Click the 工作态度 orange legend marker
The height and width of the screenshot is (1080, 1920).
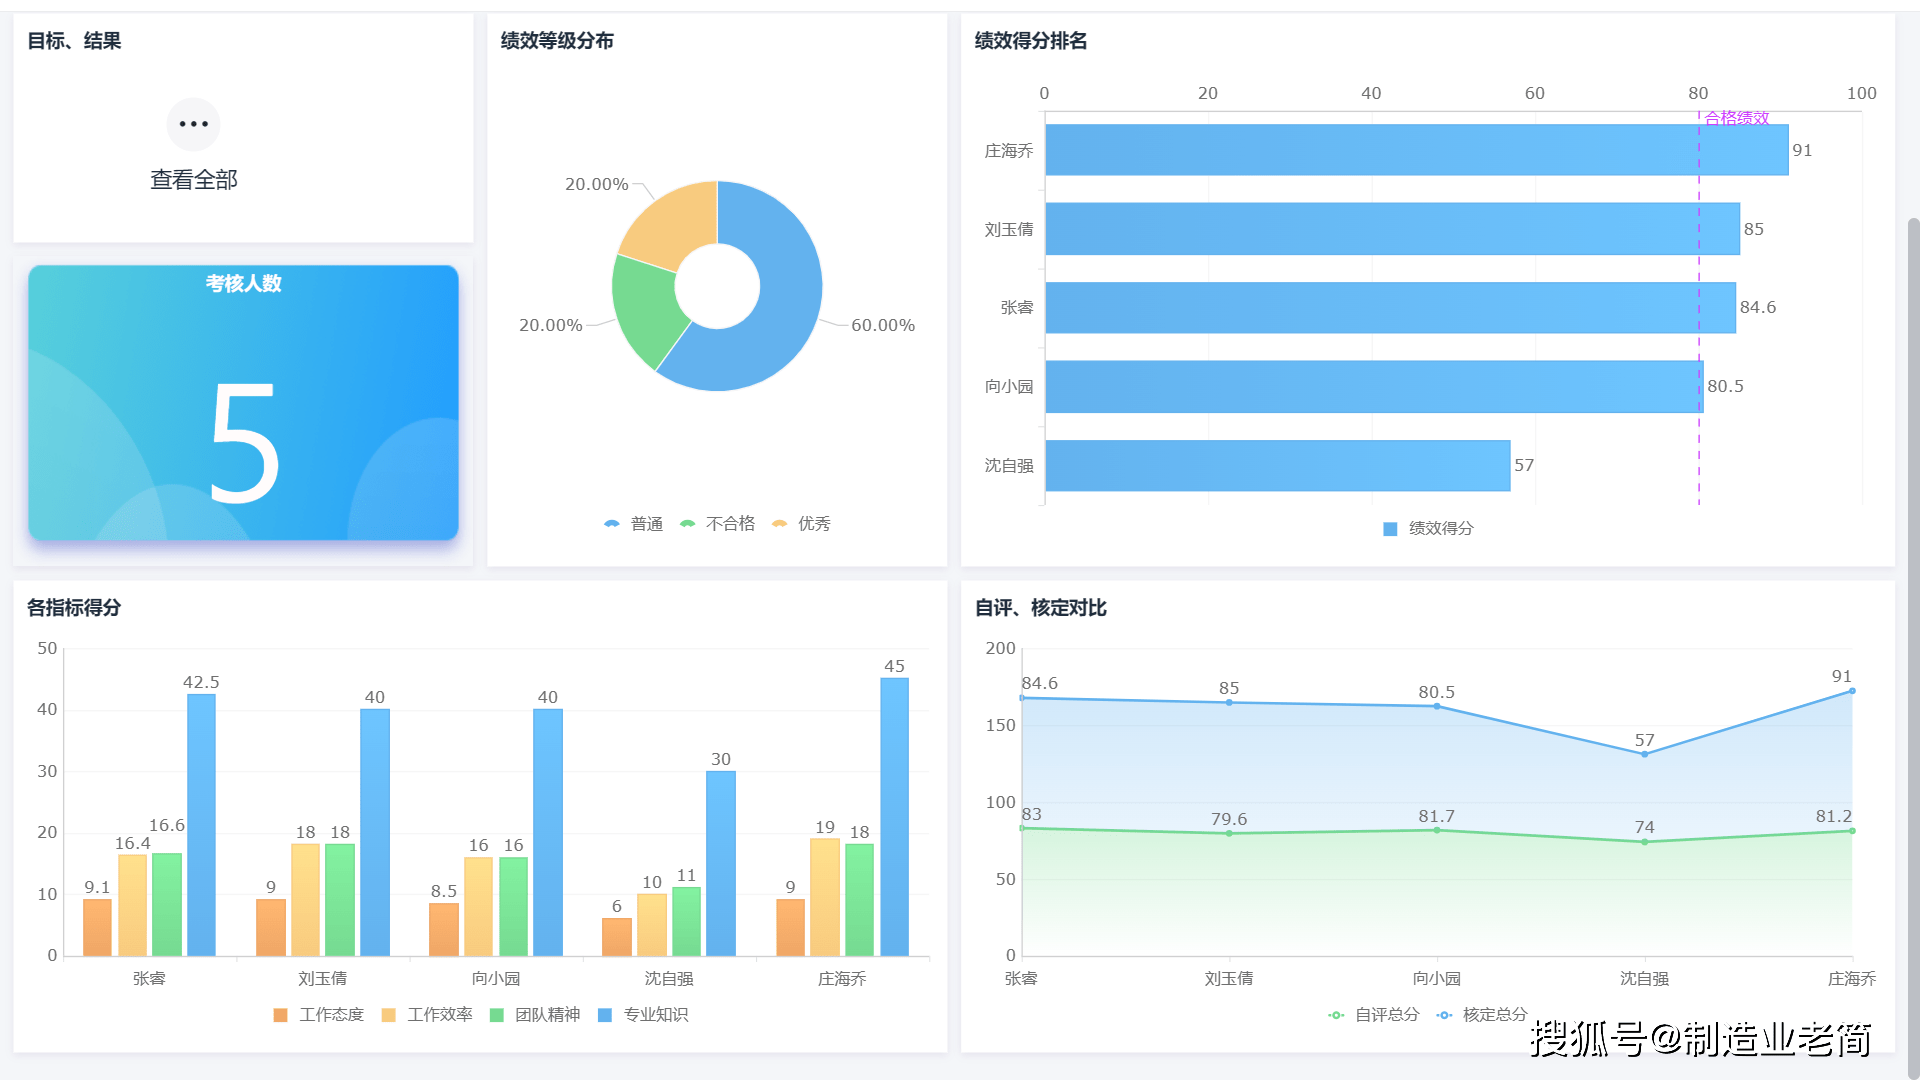click(280, 1015)
